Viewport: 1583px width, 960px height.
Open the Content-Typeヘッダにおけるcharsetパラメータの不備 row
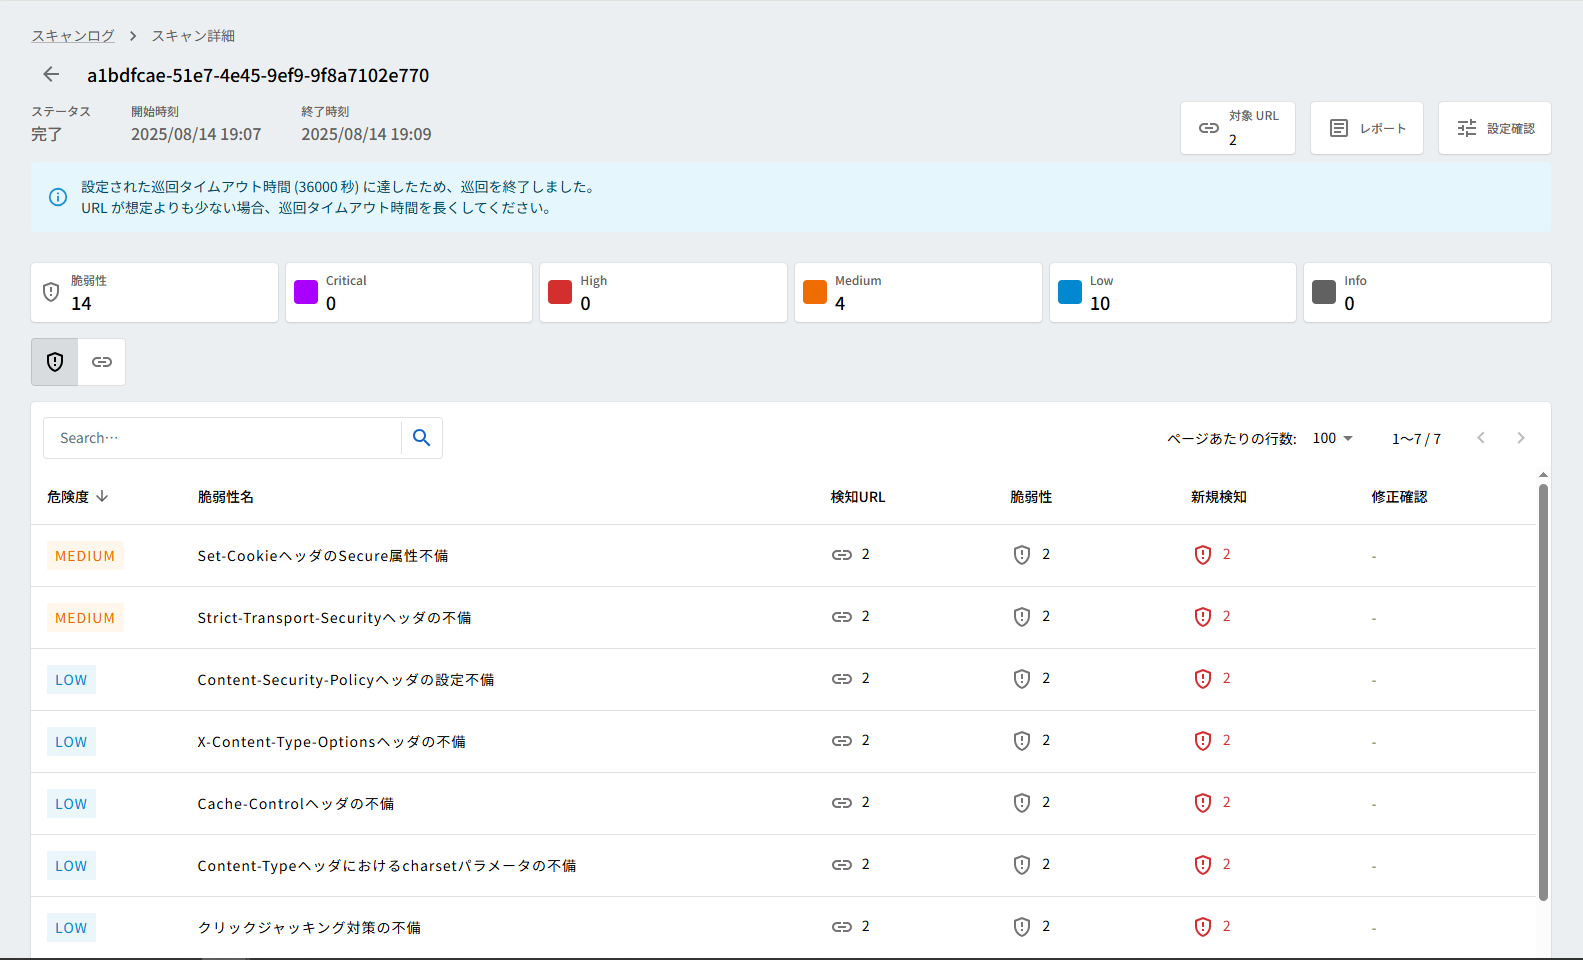click(x=783, y=866)
